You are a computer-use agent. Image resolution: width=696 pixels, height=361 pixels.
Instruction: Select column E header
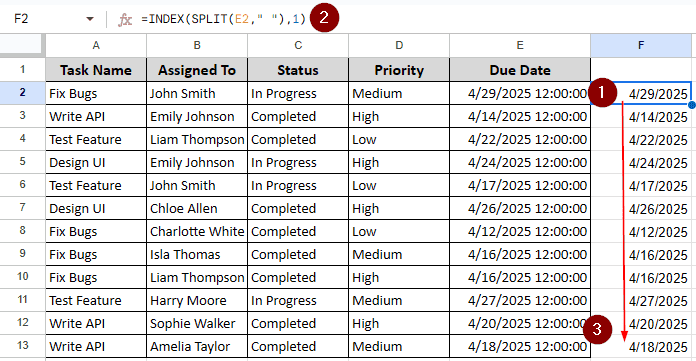(520, 45)
